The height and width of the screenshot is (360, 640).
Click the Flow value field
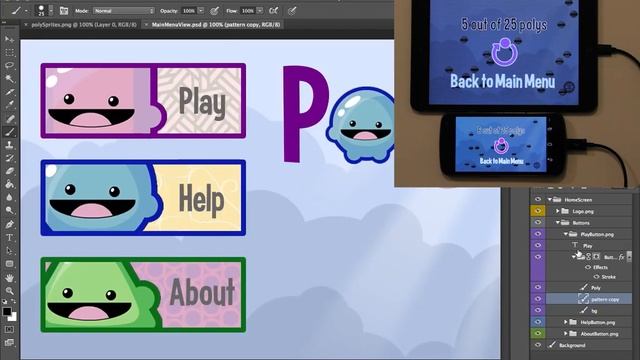248,11
